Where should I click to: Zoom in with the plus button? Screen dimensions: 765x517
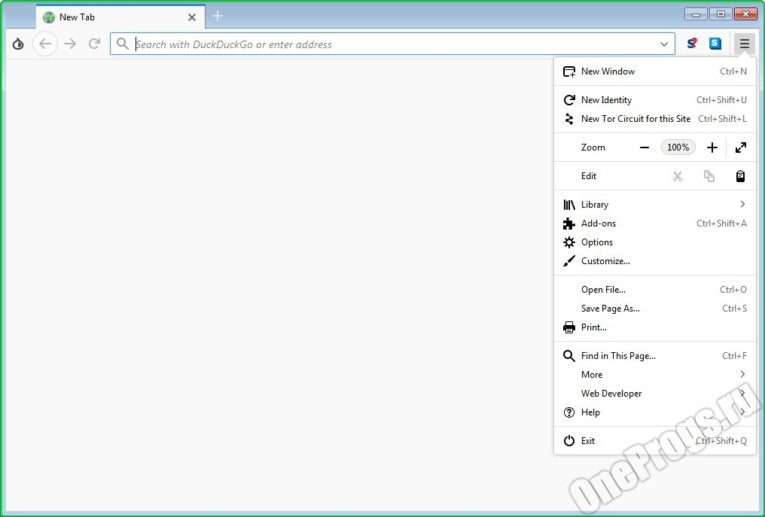[712, 148]
